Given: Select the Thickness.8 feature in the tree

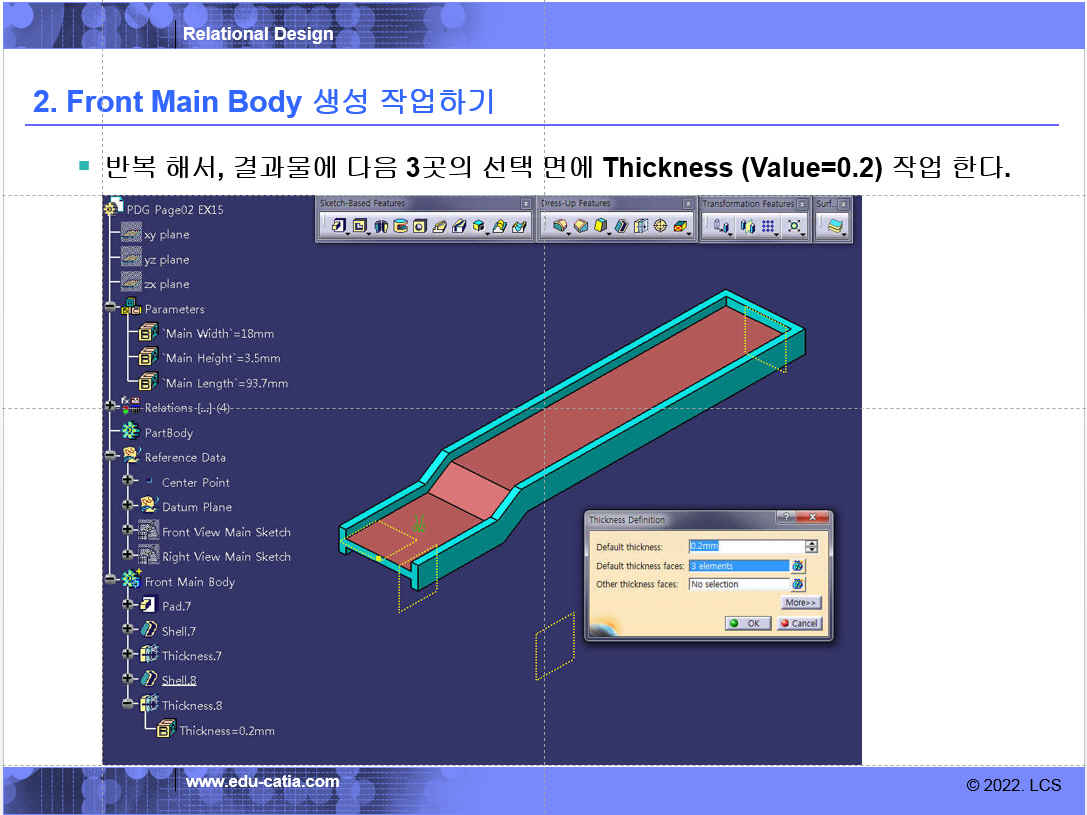Looking at the screenshot, I should tap(191, 705).
